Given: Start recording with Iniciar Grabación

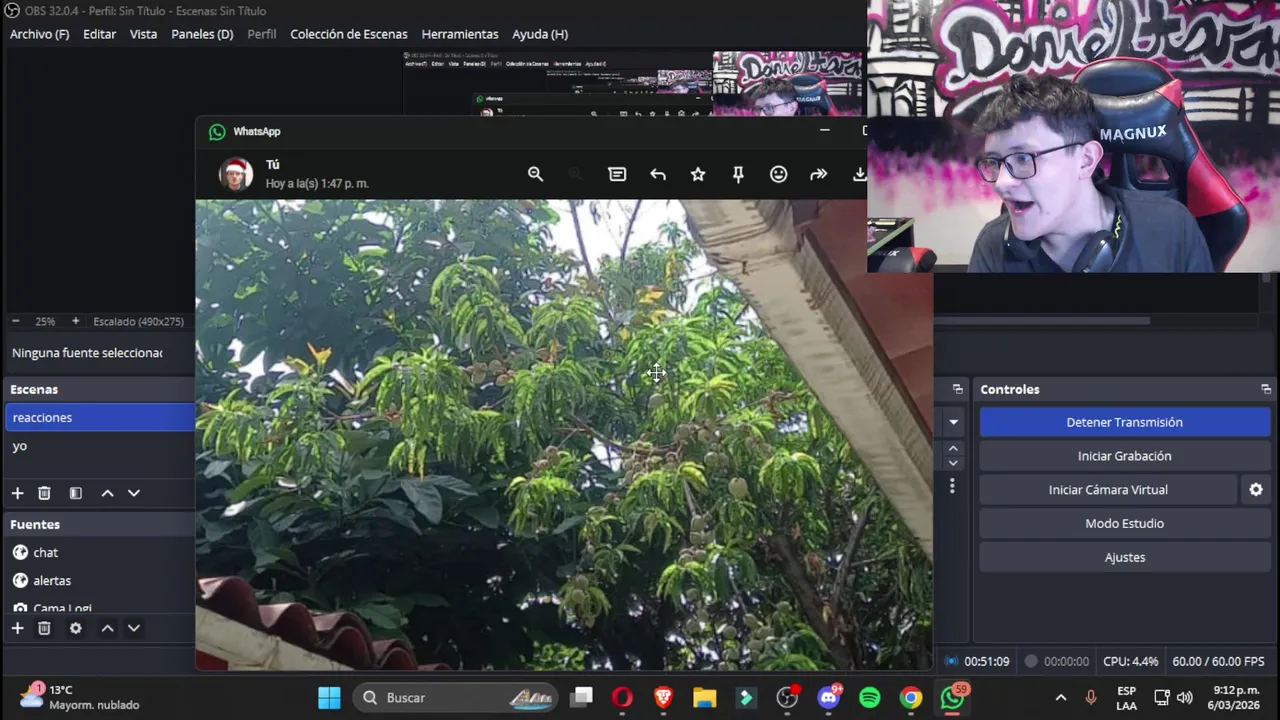Looking at the screenshot, I should pyautogui.click(x=1124, y=456).
